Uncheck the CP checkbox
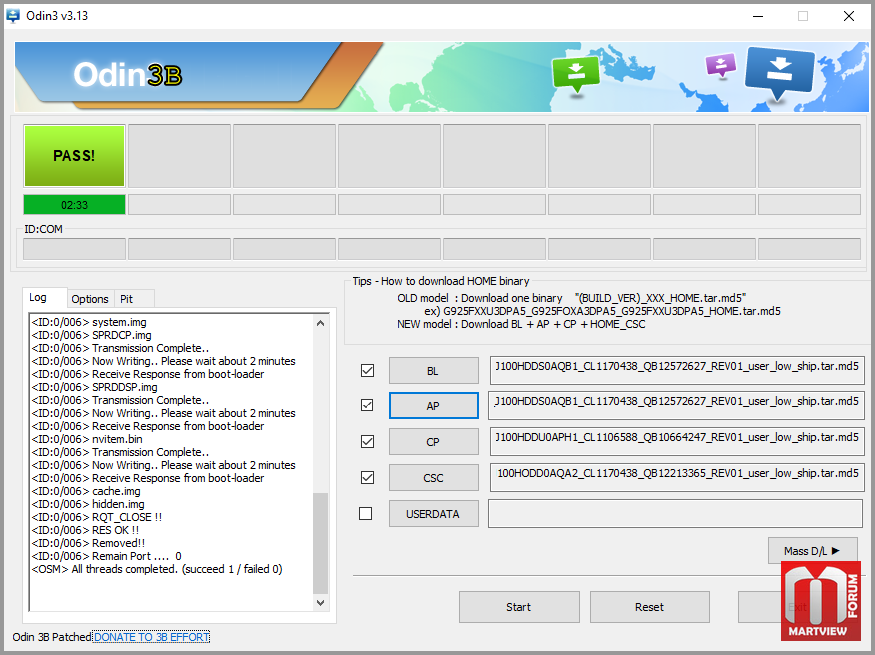The image size is (875, 655). 367,442
